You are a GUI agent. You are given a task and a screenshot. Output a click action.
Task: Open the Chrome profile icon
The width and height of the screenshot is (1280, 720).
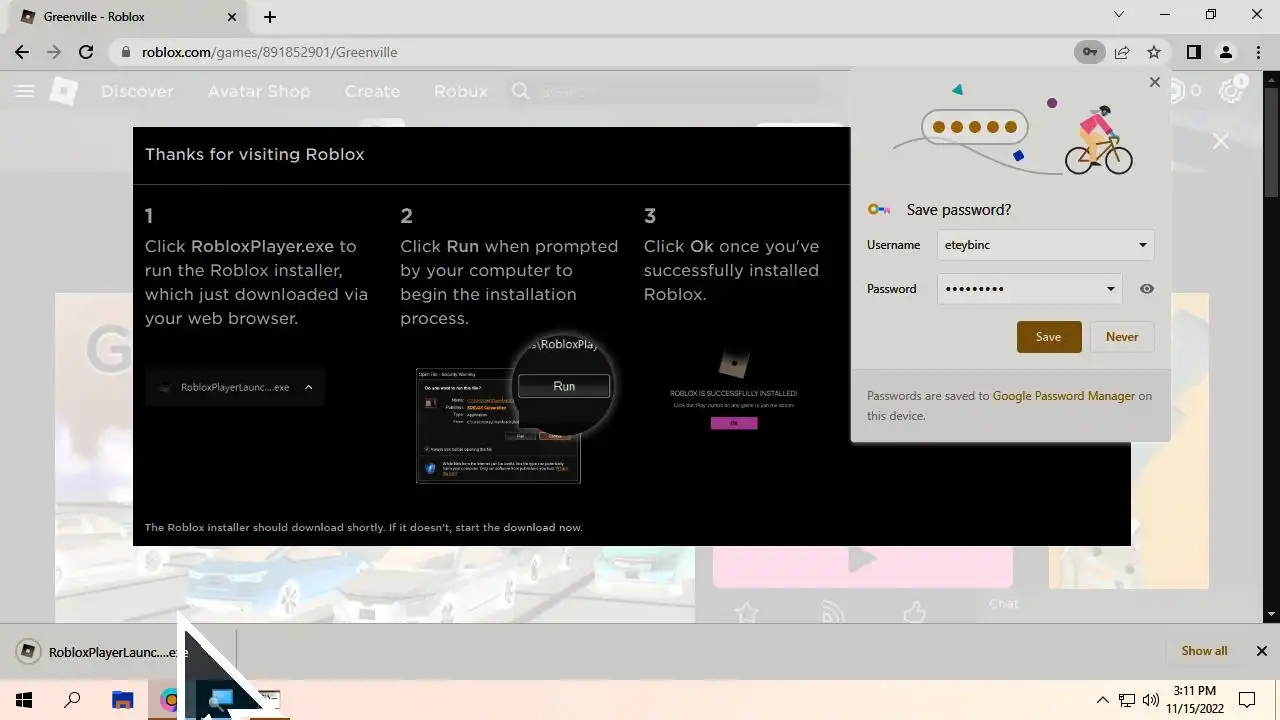[1225, 52]
